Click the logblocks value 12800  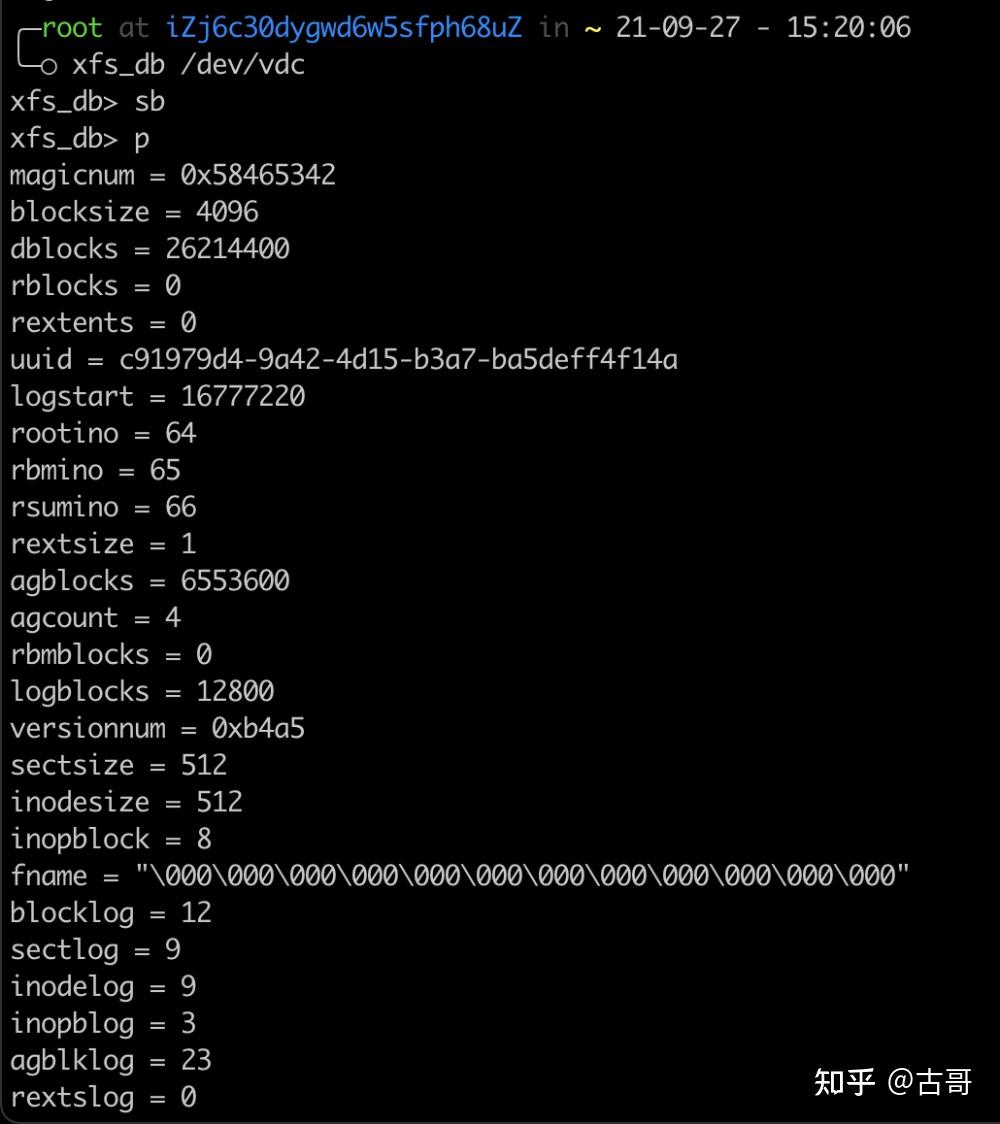tap(235, 692)
